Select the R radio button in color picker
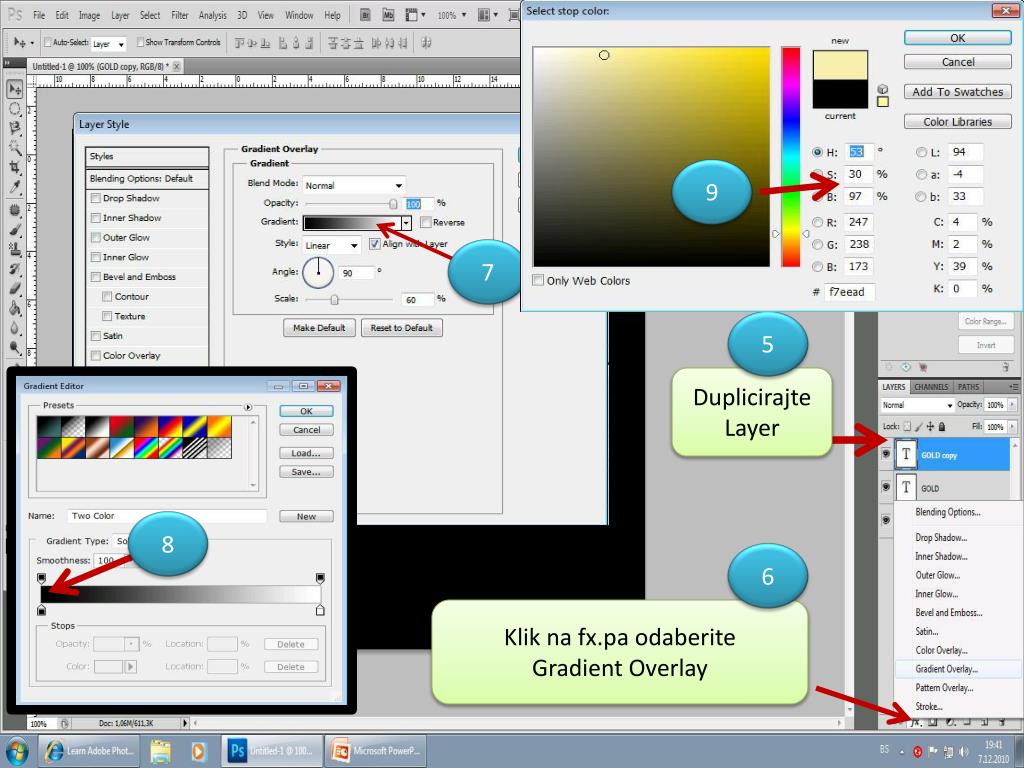 pyautogui.click(x=817, y=222)
